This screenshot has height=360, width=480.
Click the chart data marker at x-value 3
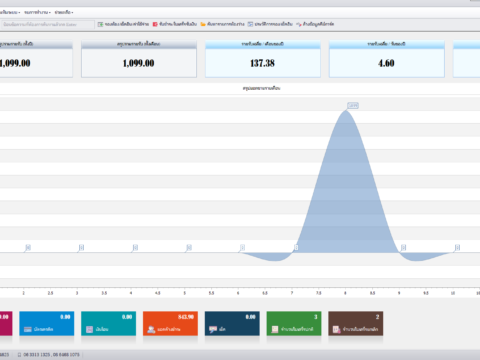coord(82,247)
